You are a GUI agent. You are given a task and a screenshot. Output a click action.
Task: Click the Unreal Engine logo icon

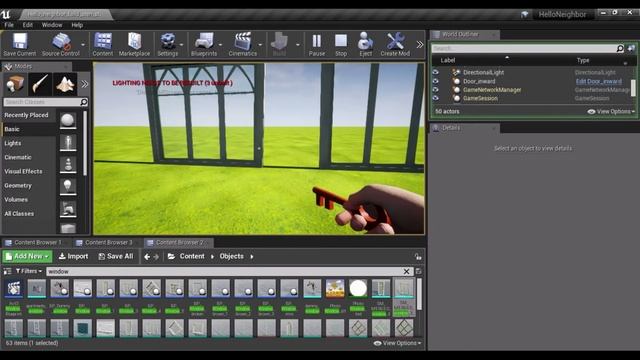pyautogui.click(x=6, y=15)
